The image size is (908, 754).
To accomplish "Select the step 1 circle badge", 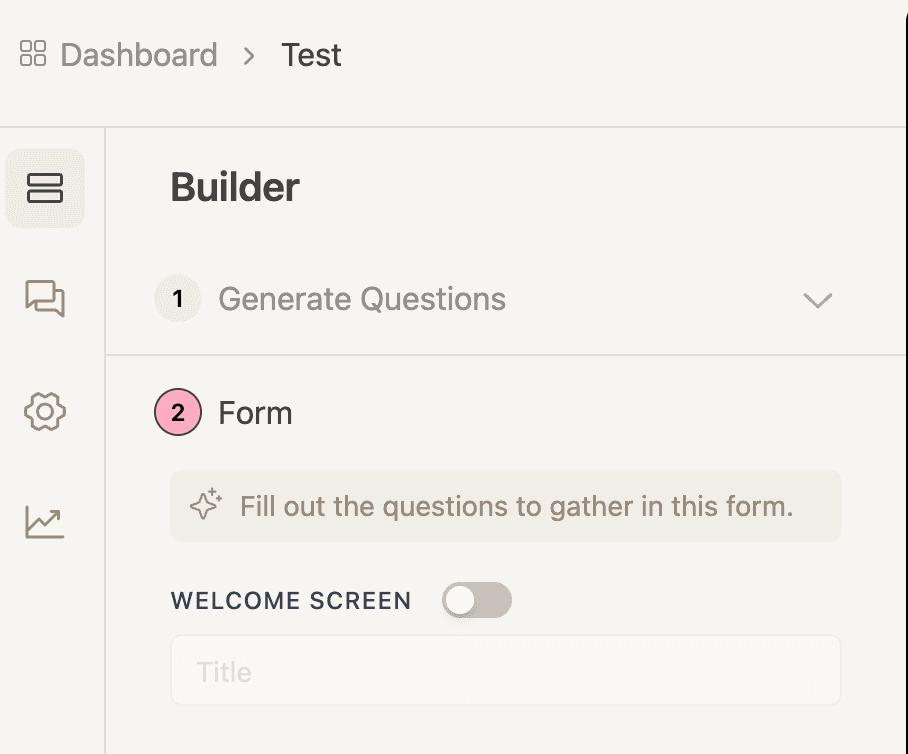I will 177,299.
